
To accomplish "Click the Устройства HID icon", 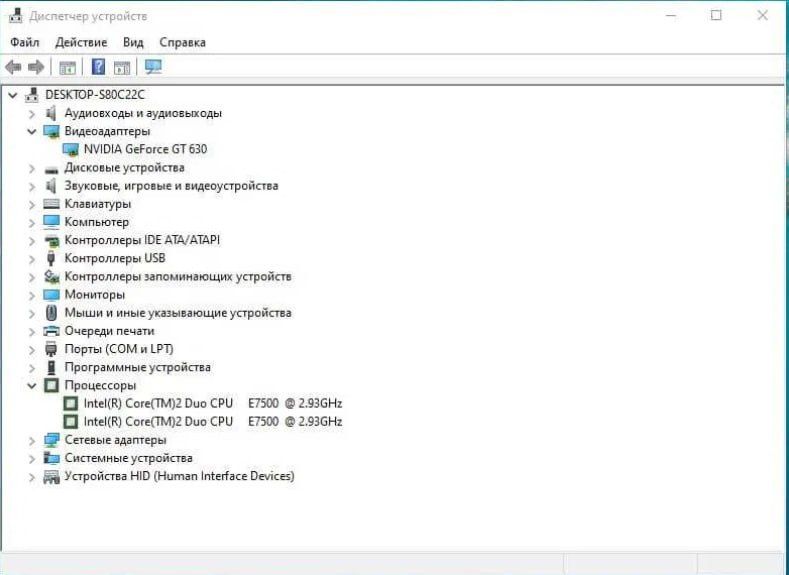I will 51,476.
